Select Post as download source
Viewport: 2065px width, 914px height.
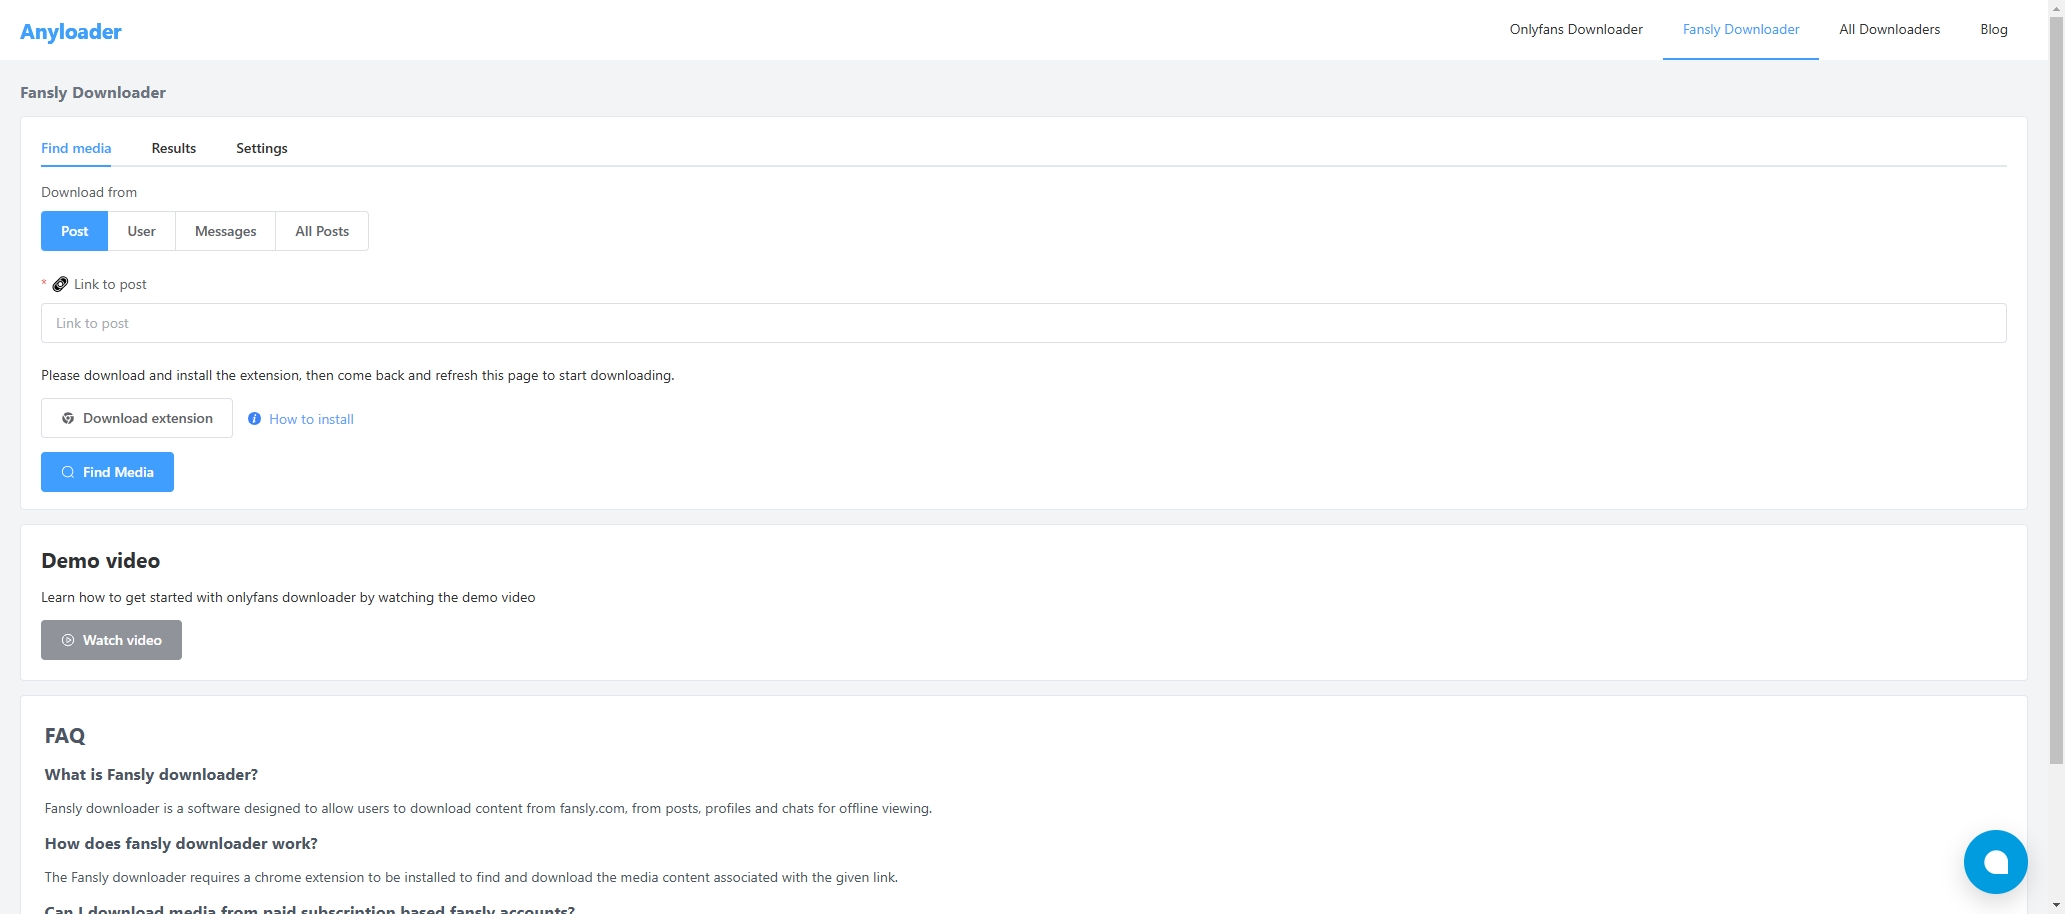pyautogui.click(x=74, y=231)
